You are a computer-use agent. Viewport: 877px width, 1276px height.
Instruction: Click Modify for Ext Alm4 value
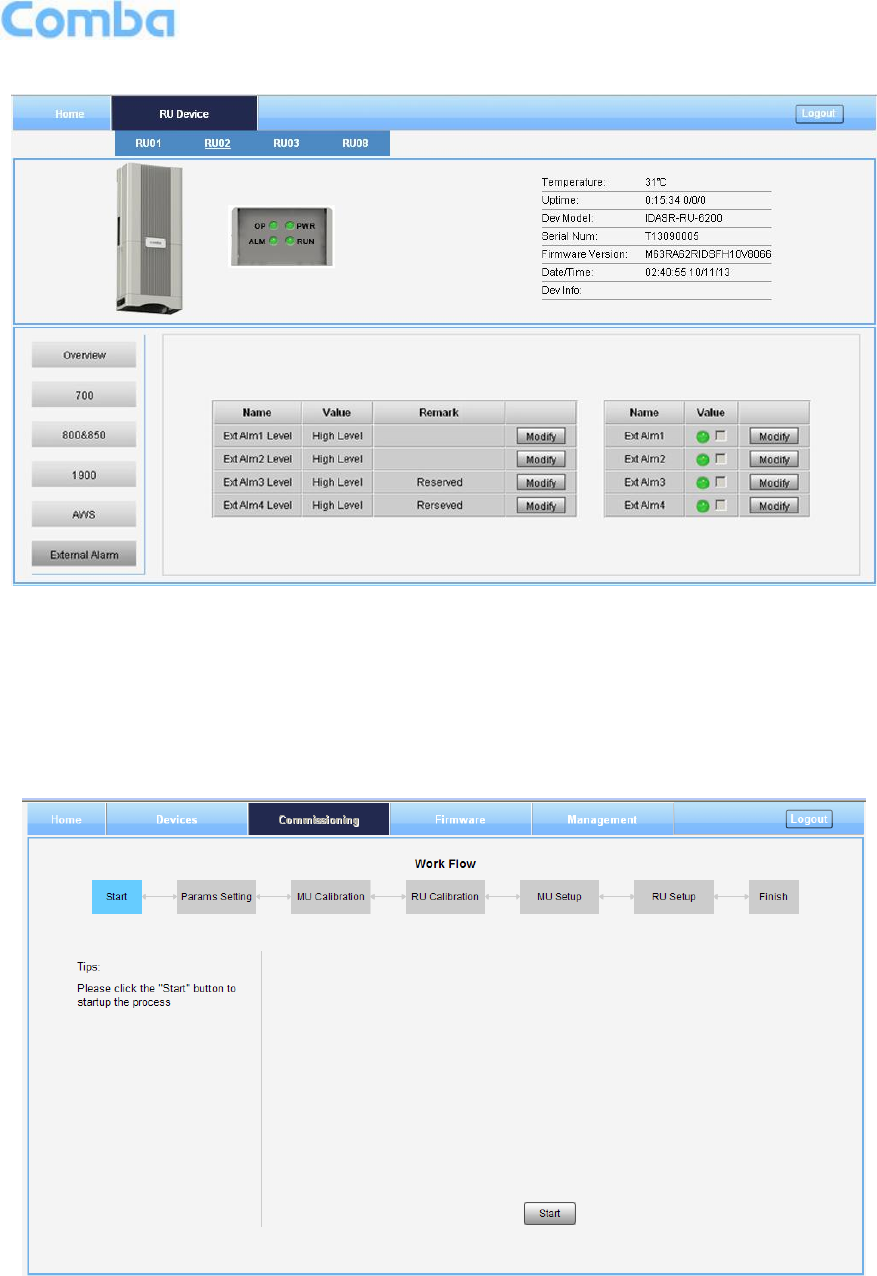(775, 505)
